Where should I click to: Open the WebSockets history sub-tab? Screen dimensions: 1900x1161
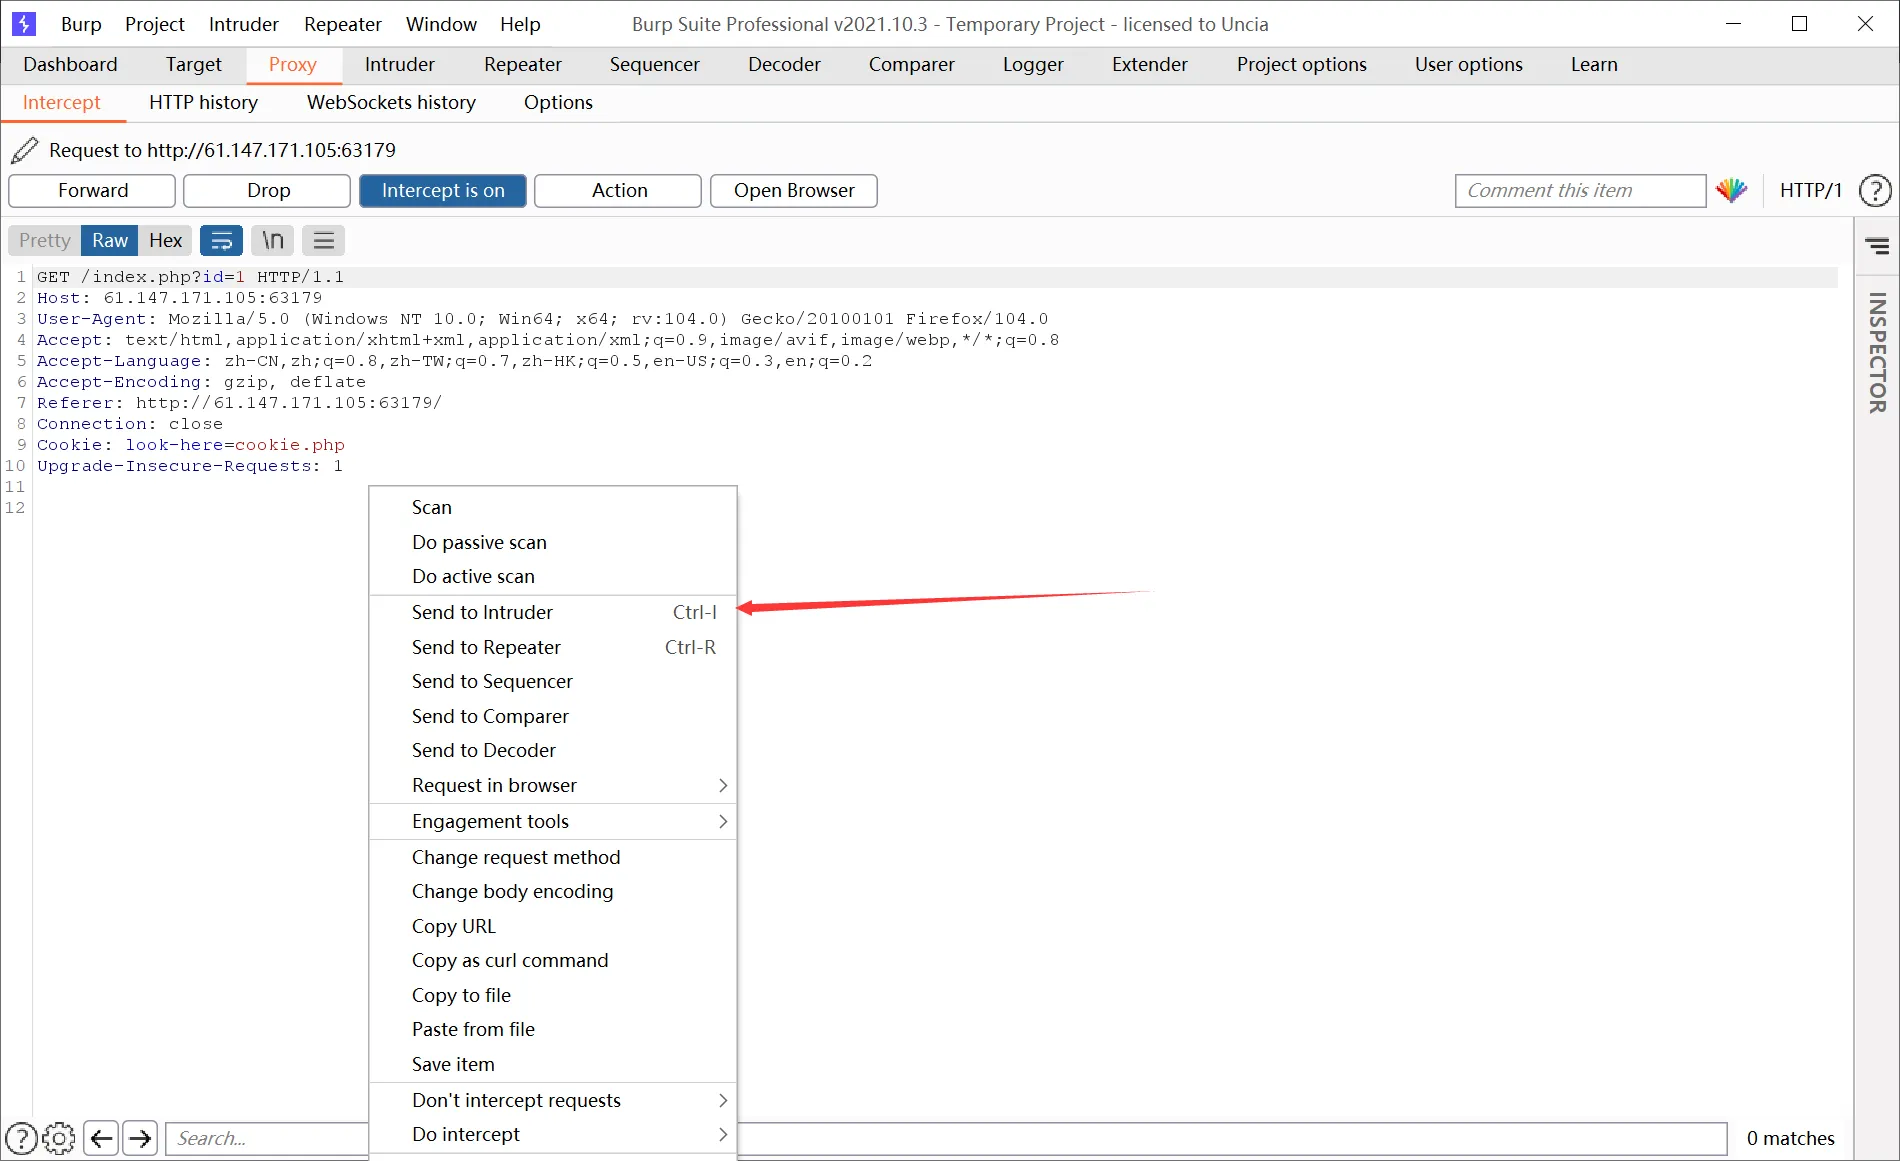(391, 102)
